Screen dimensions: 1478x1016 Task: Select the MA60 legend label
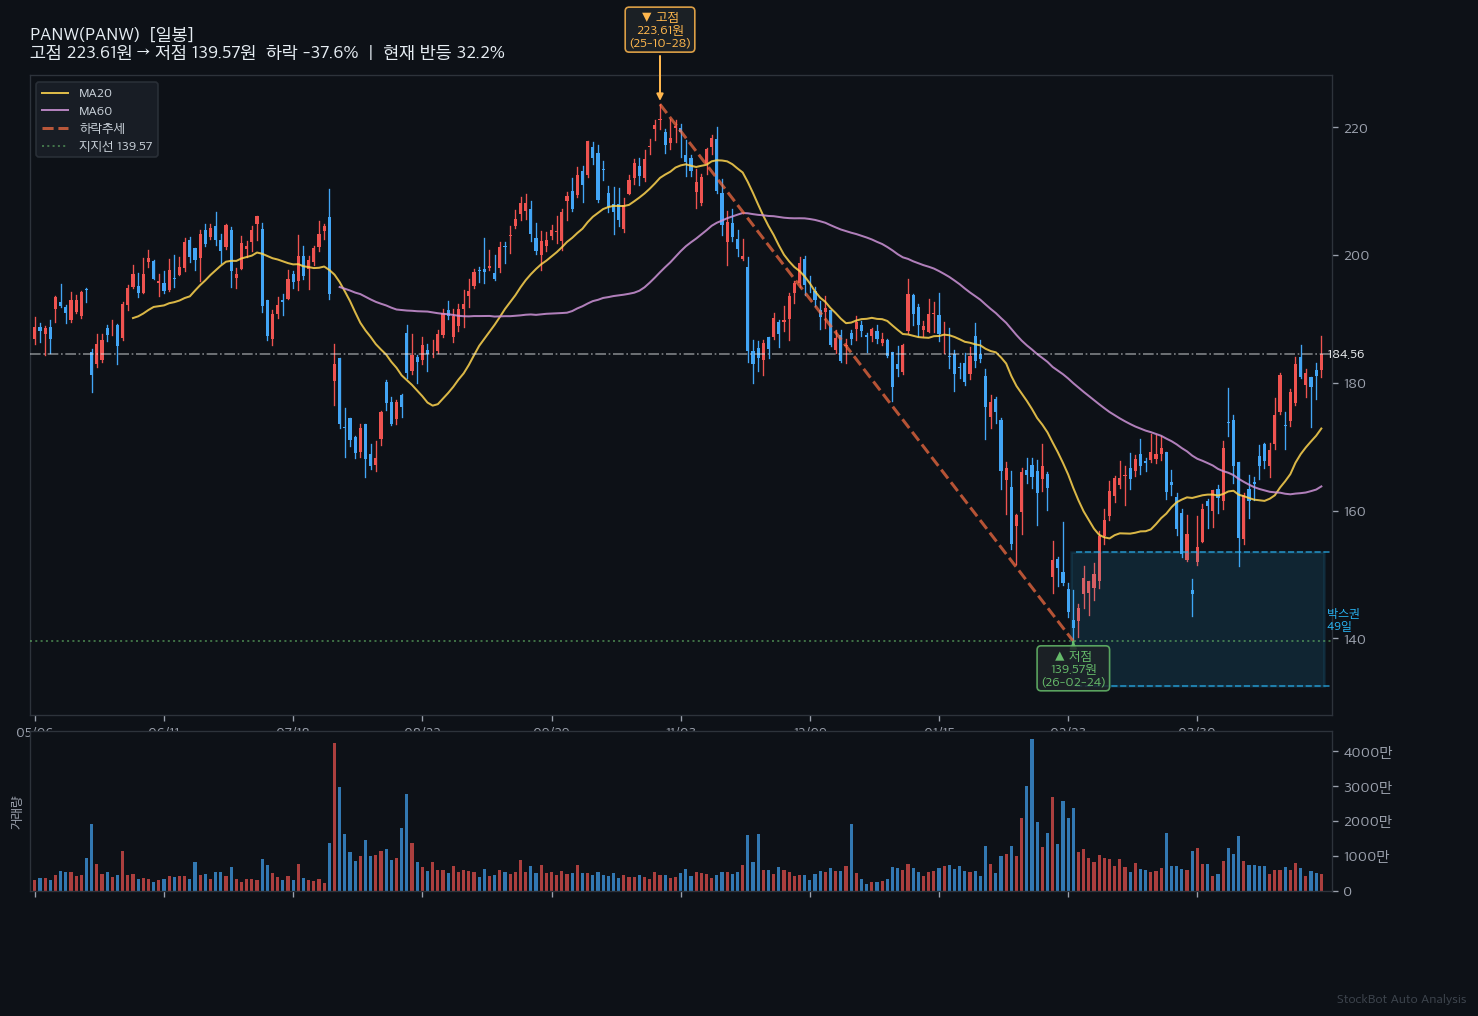coord(96,111)
